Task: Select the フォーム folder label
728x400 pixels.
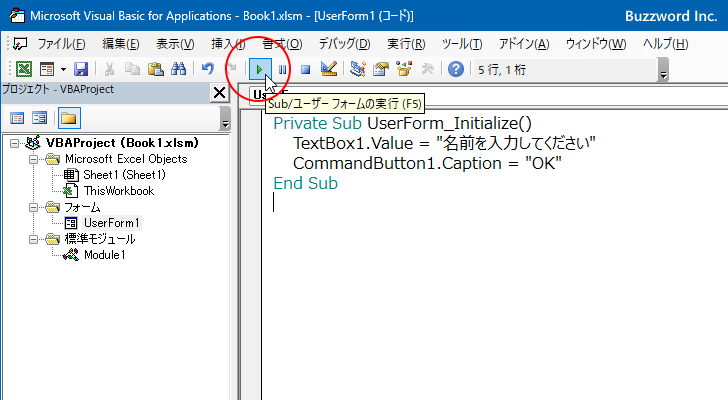Action: tap(82, 207)
